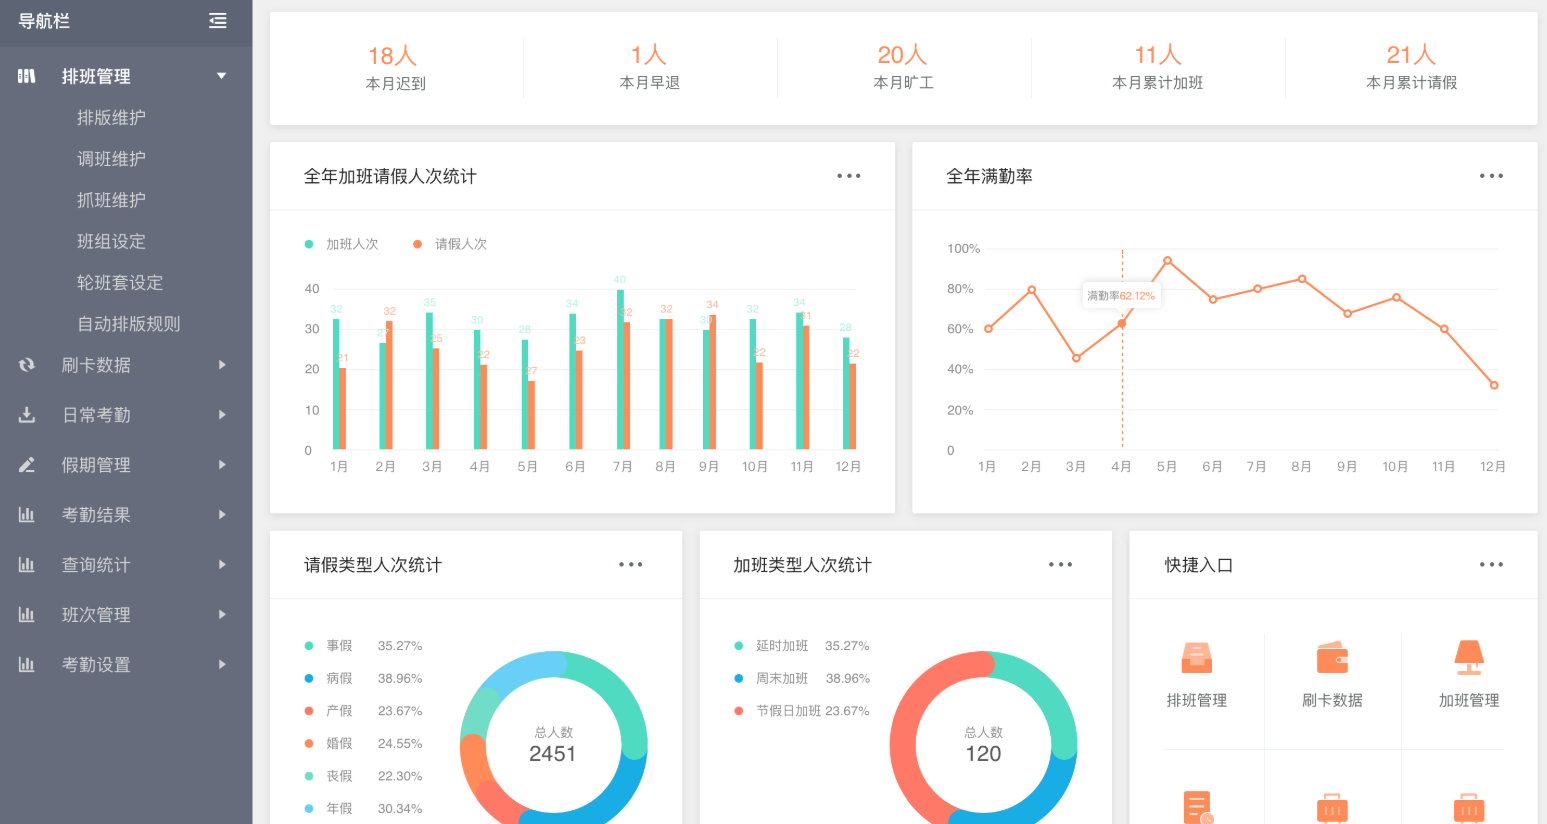This screenshot has width=1547, height=824.
Task: Toggle 加班人次 legend series
Action: pyautogui.click(x=342, y=244)
